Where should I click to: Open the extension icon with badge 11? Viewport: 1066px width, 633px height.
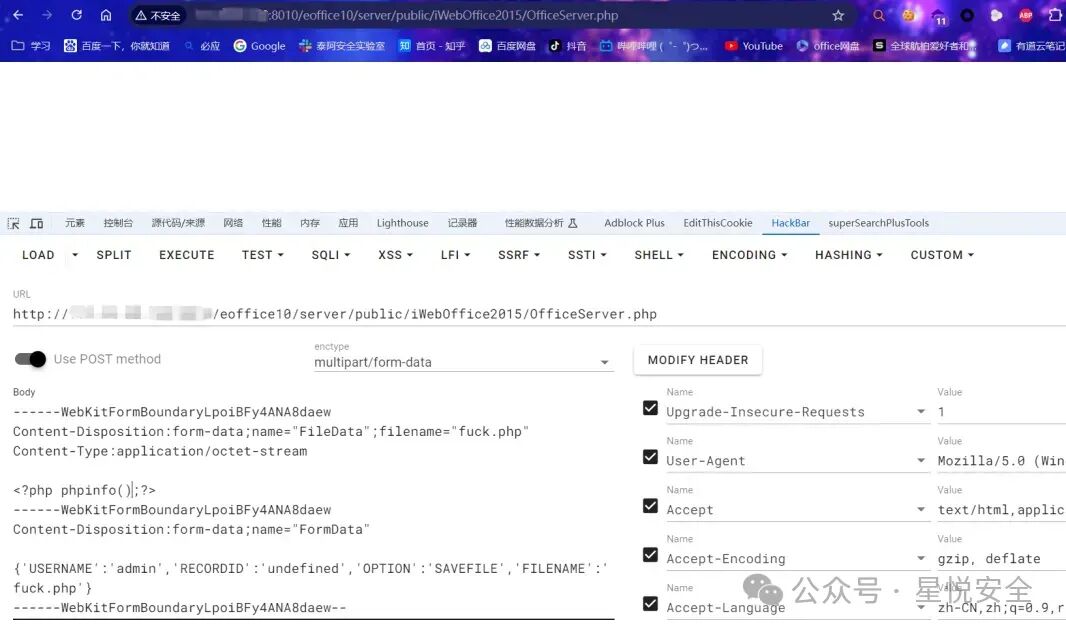(x=938, y=16)
